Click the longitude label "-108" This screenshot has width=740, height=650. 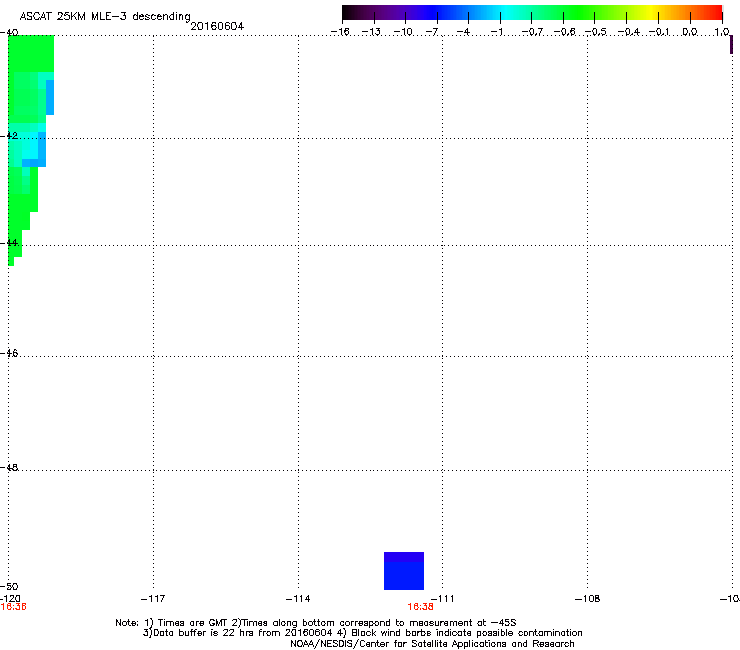click(588, 599)
